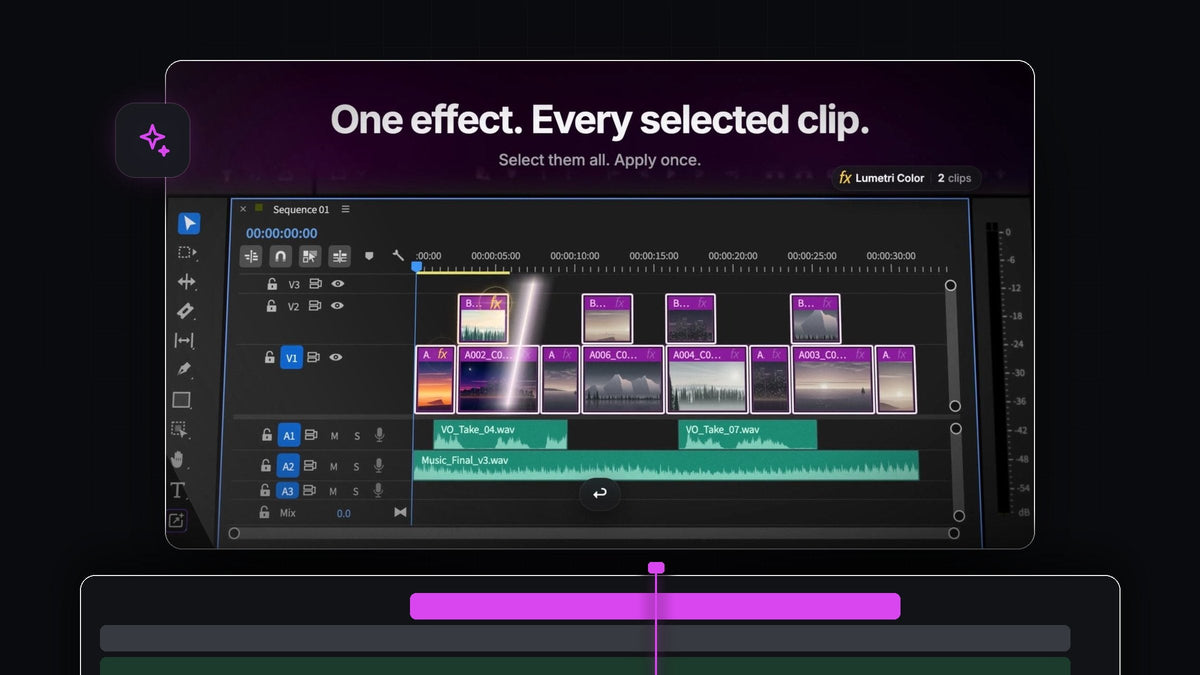Viewport: 1200px width, 675px height.
Task: Enable voice-over record microphone on A3
Action: point(379,490)
